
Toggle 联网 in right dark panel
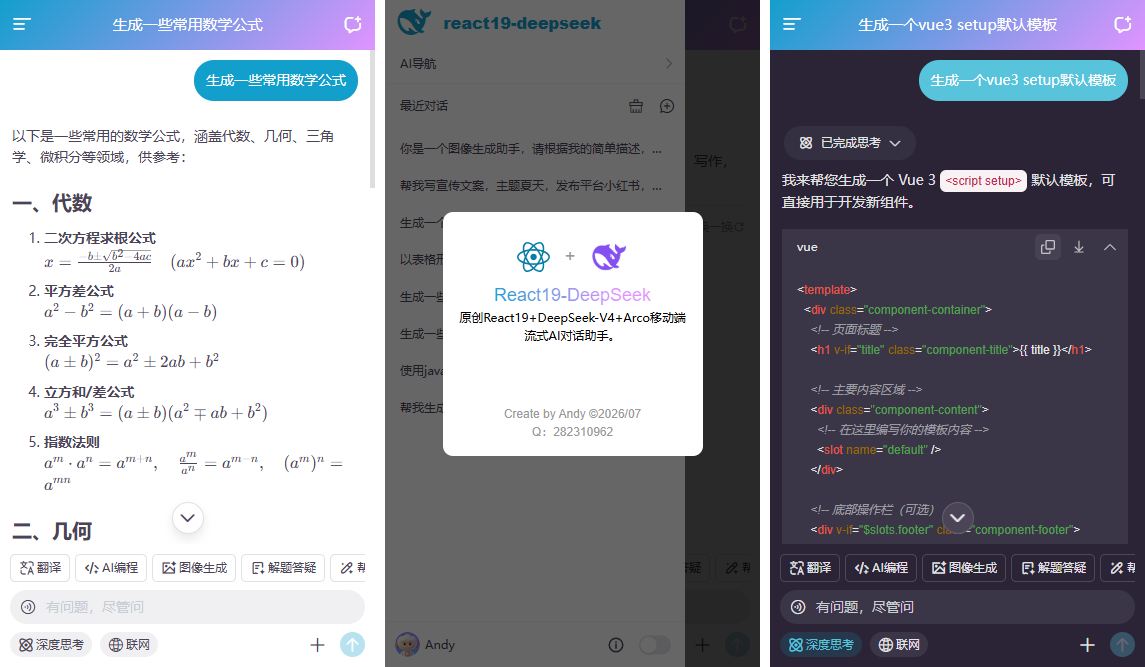point(899,644)
